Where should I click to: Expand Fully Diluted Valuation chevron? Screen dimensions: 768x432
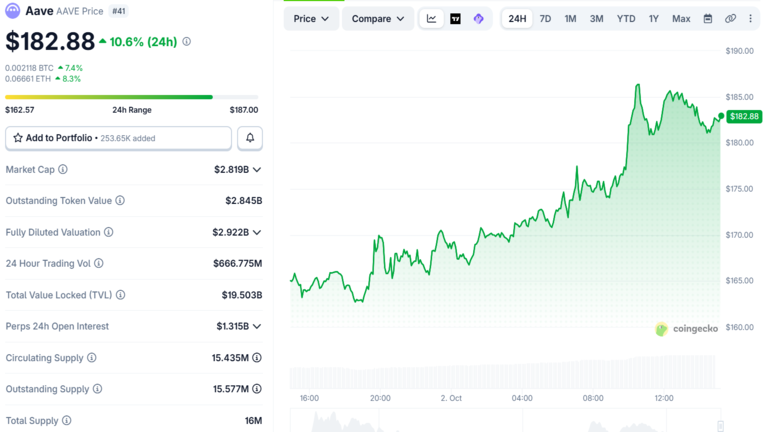click(x=257, y=232)
